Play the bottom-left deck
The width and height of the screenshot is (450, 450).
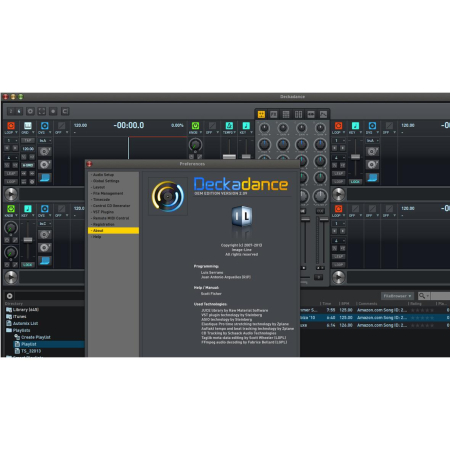pos(11,277)
